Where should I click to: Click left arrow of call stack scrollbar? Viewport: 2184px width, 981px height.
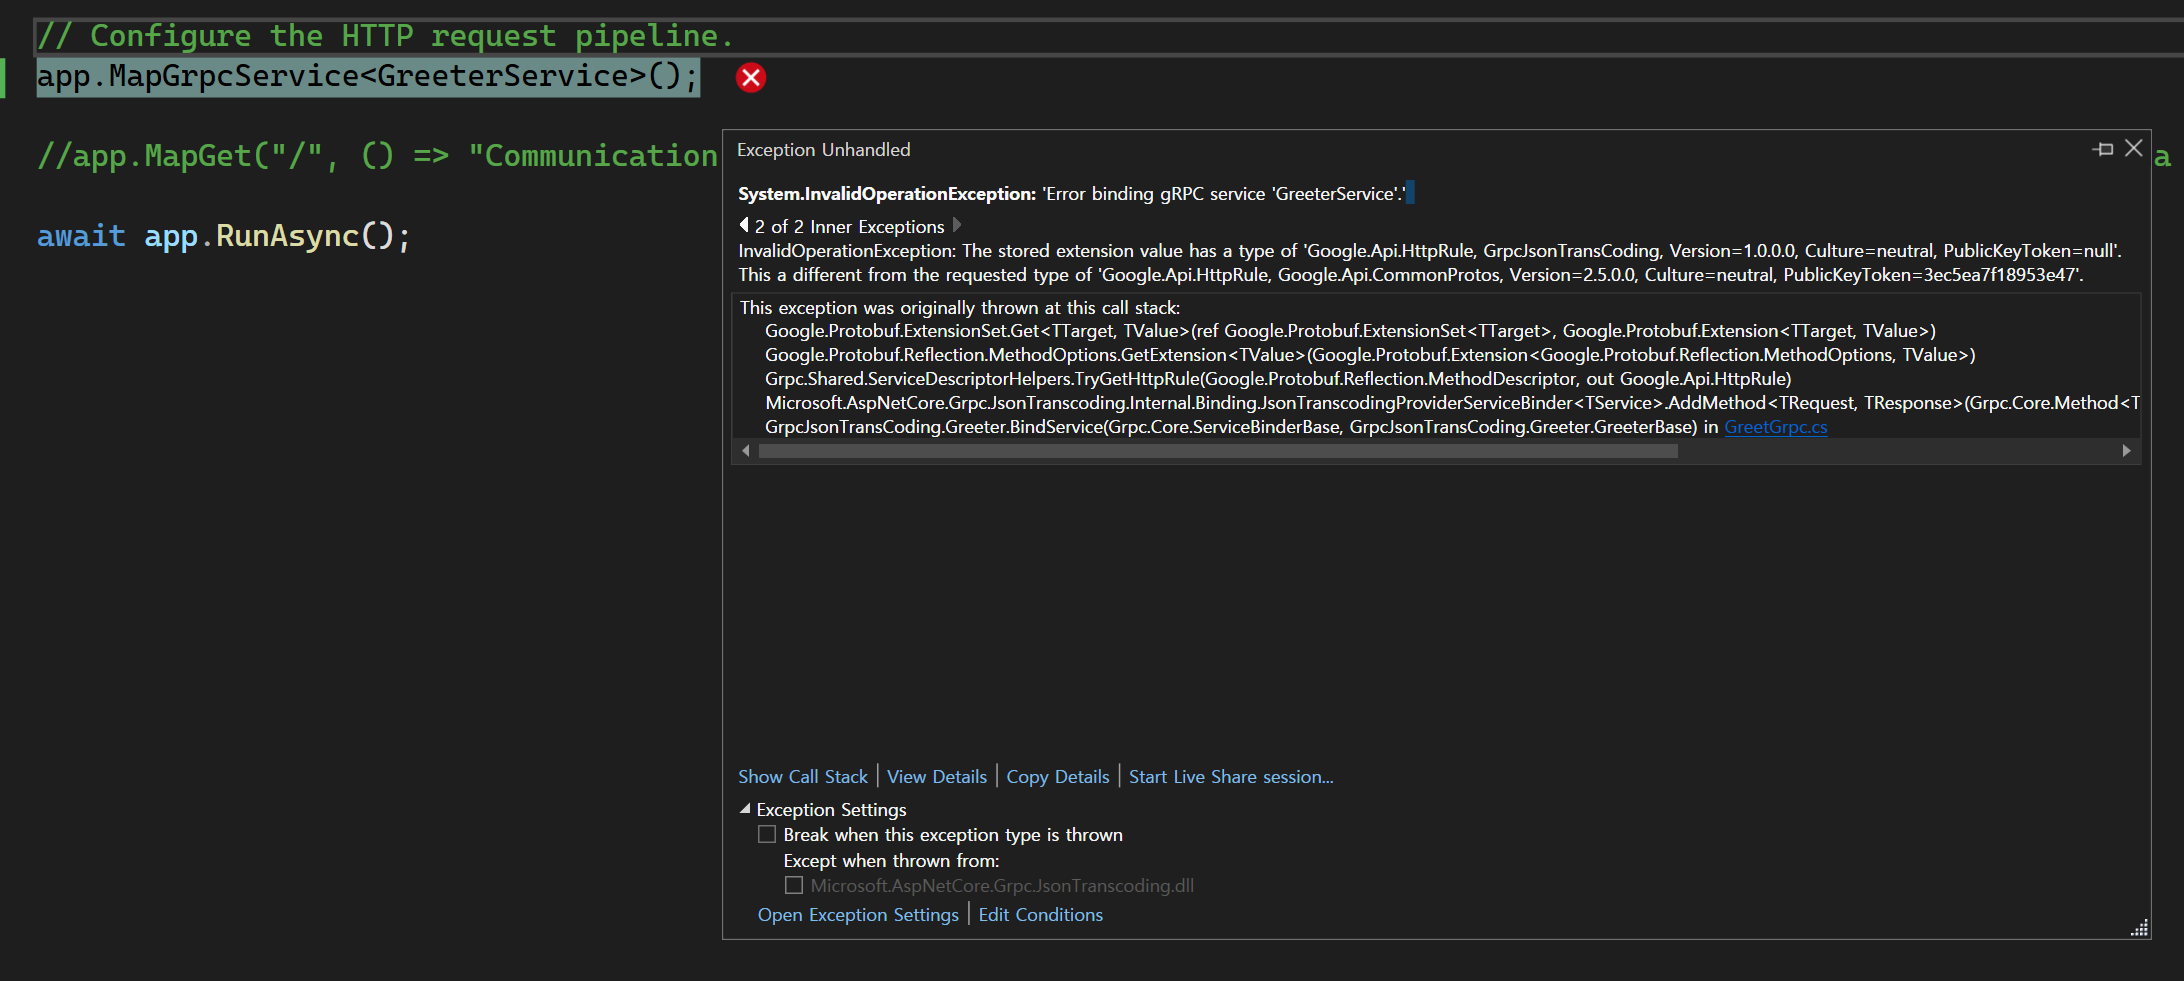pos(746,451)
